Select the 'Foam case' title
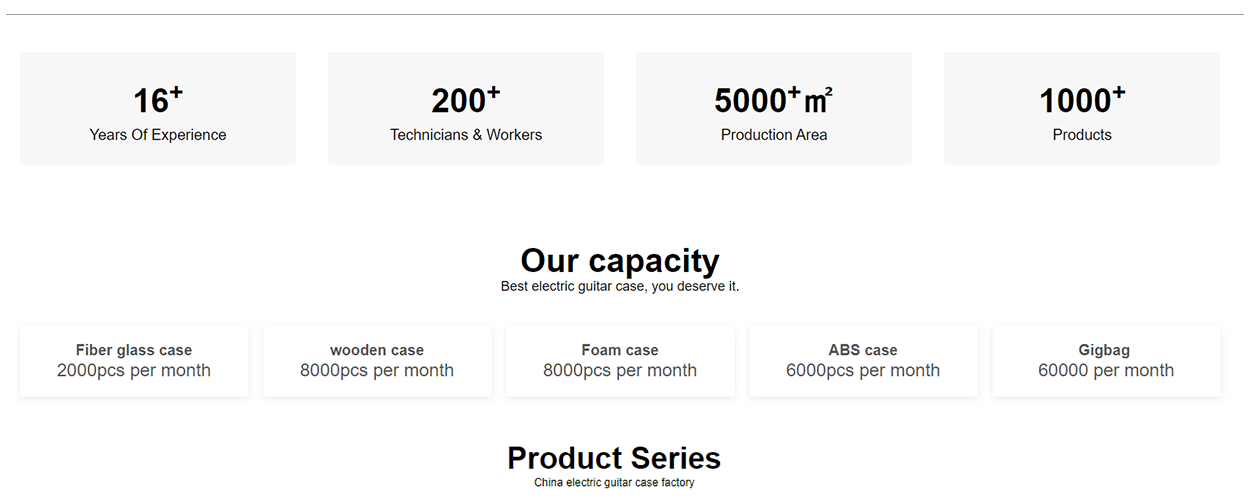Viewport: 1250px width, 499px height. coord(620,350)
